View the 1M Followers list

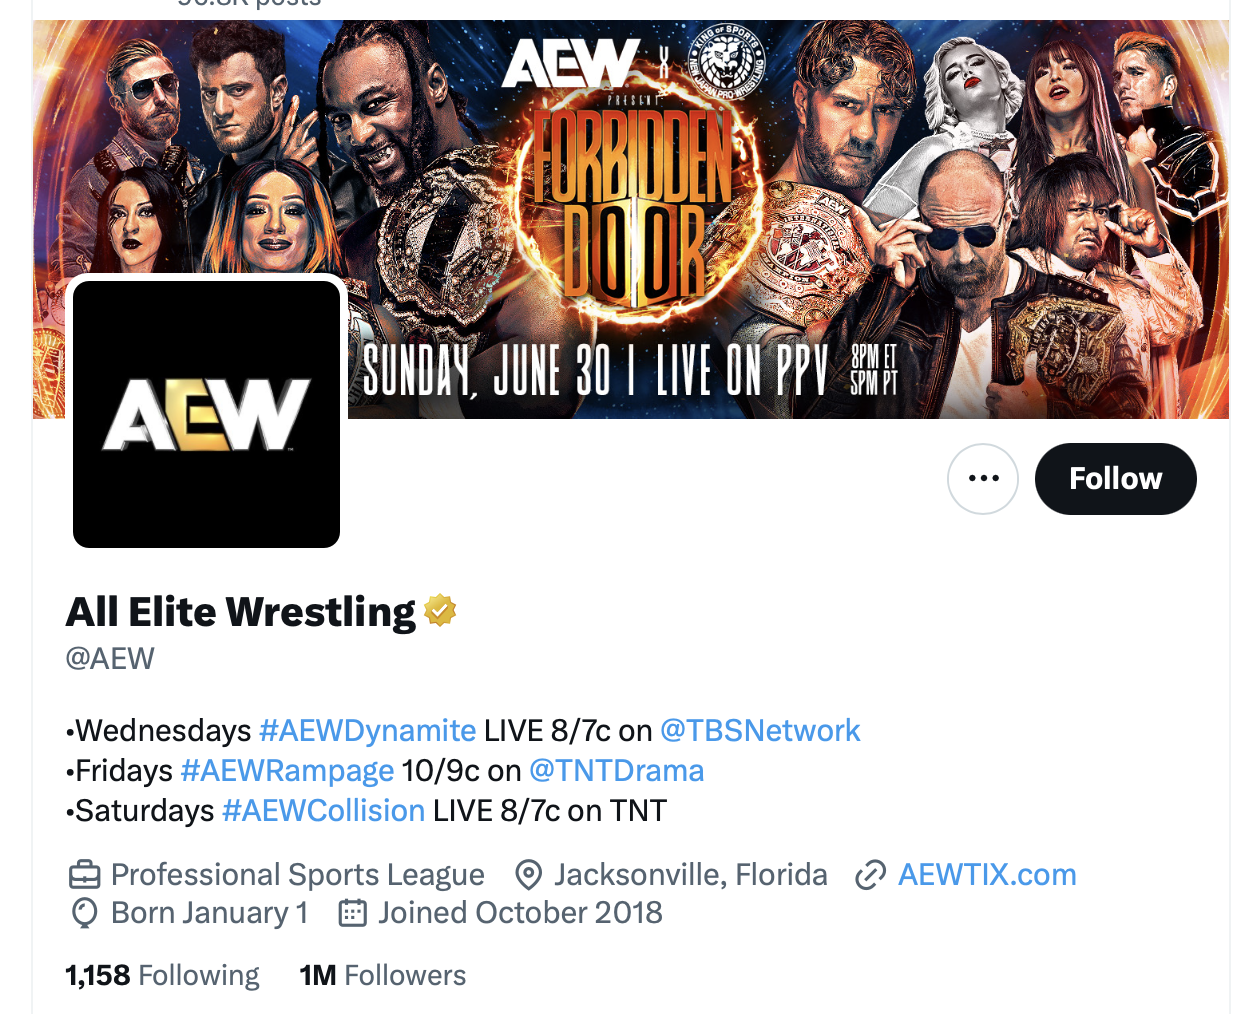383,975
